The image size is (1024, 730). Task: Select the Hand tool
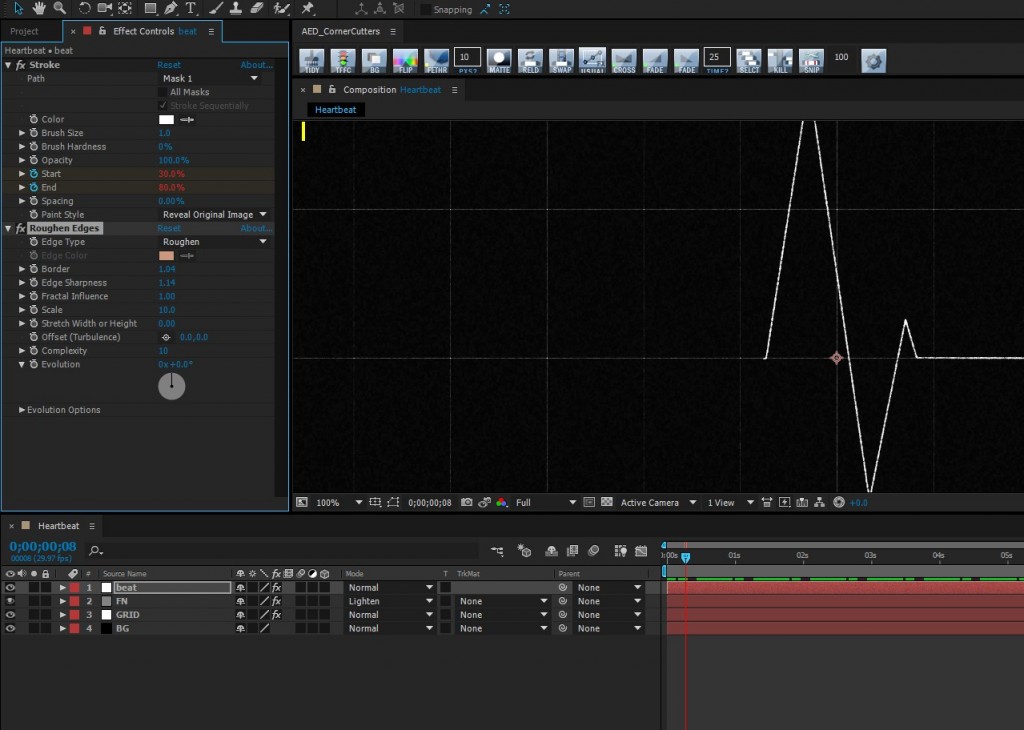click(39, 9)
